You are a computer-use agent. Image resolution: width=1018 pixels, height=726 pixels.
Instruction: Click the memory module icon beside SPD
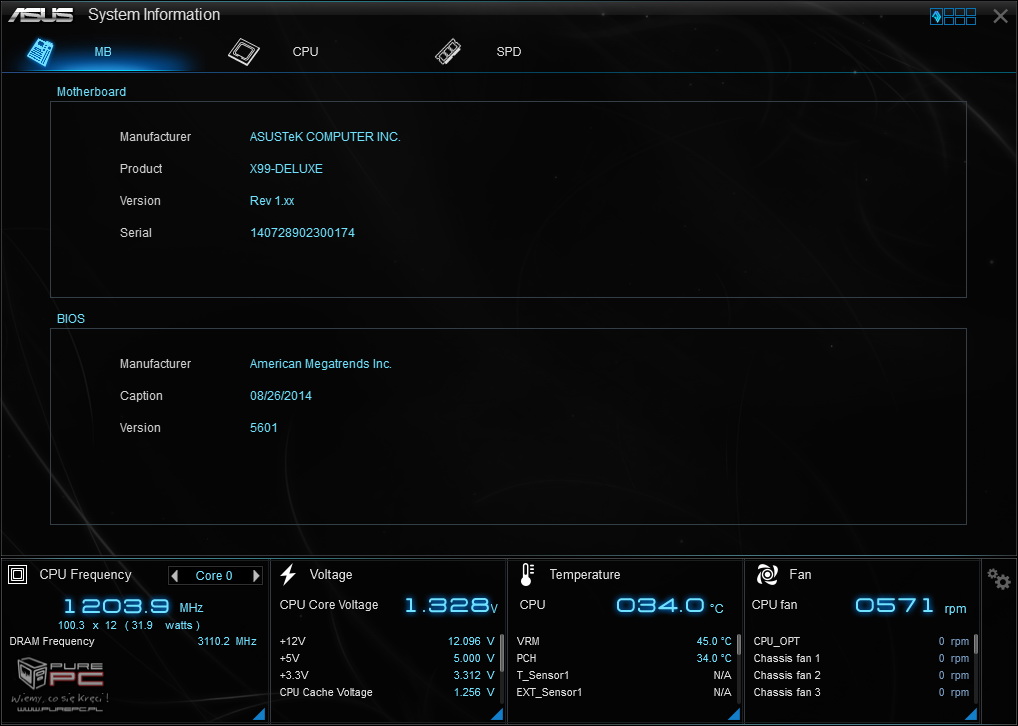448,52
